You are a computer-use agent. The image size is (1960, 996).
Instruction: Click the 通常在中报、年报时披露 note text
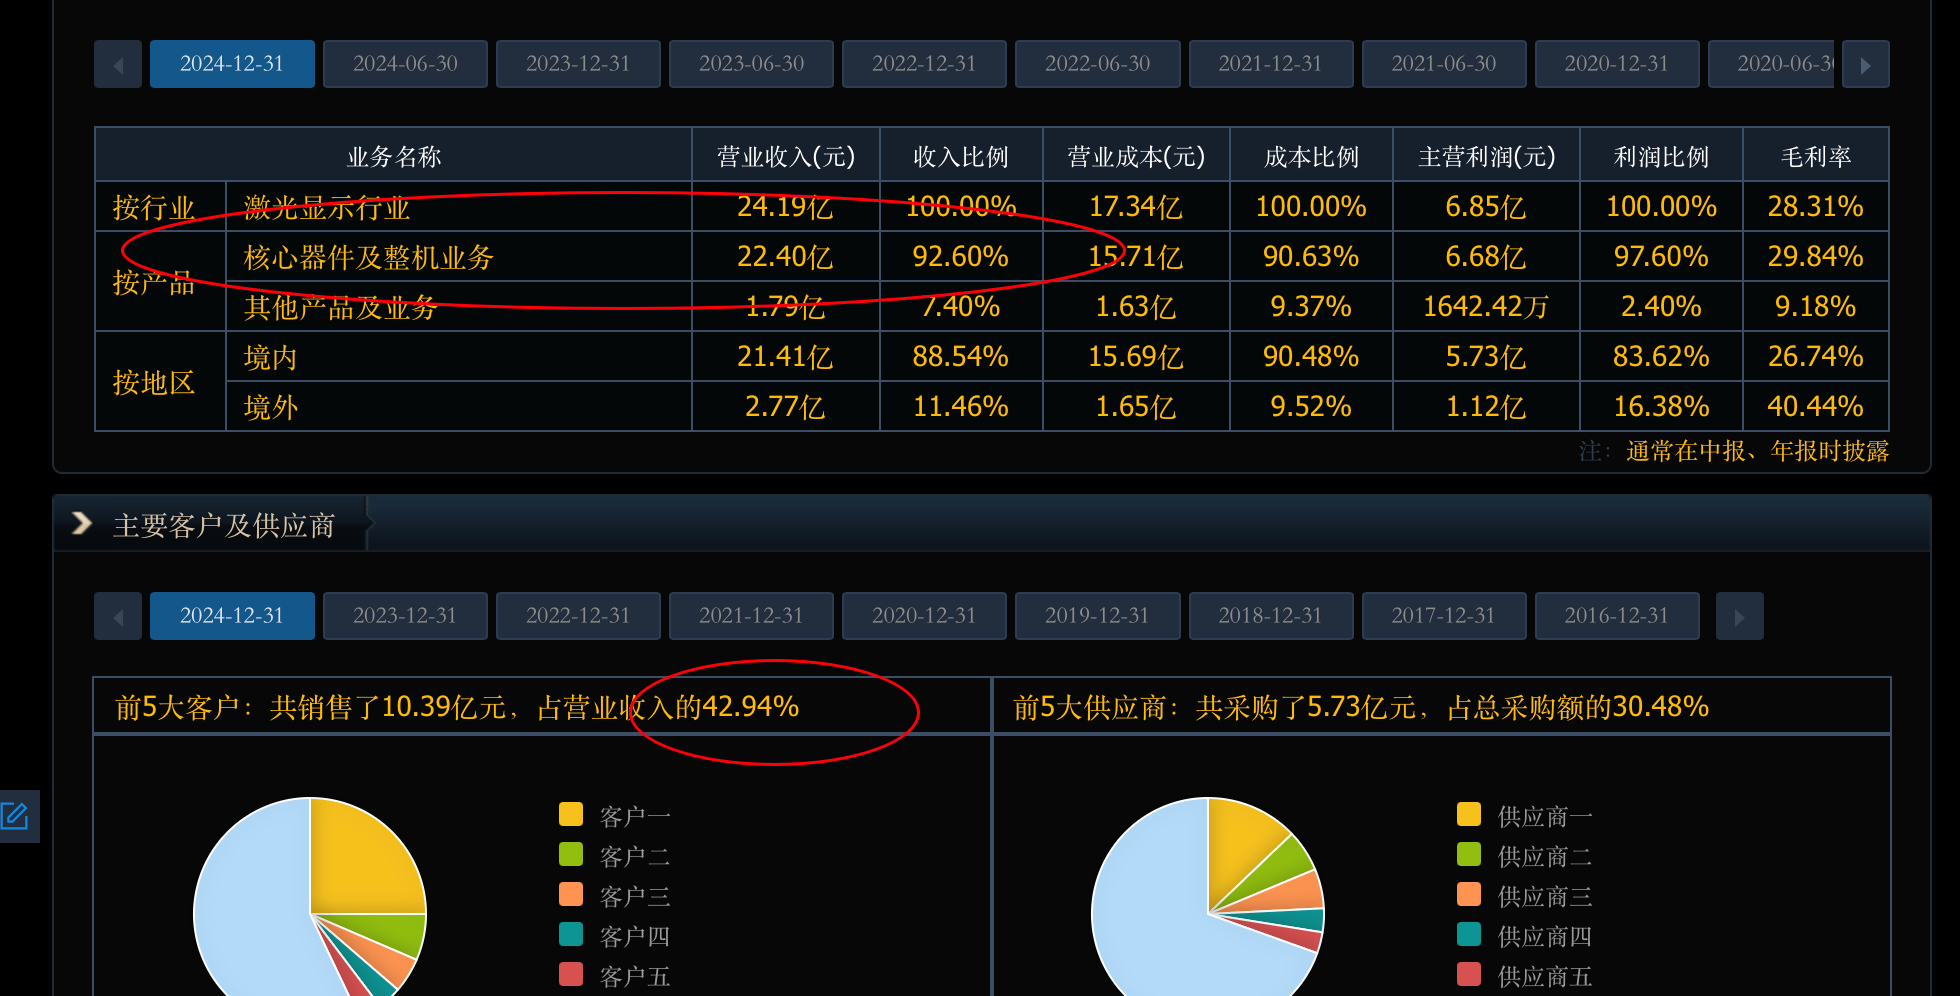1757,451
